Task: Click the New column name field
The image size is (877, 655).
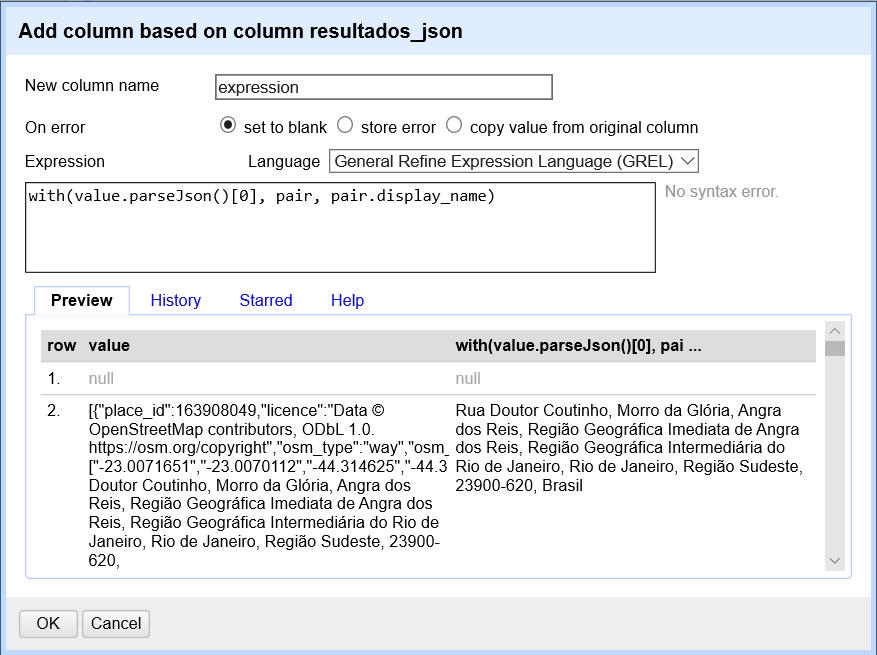Action: 384,87
